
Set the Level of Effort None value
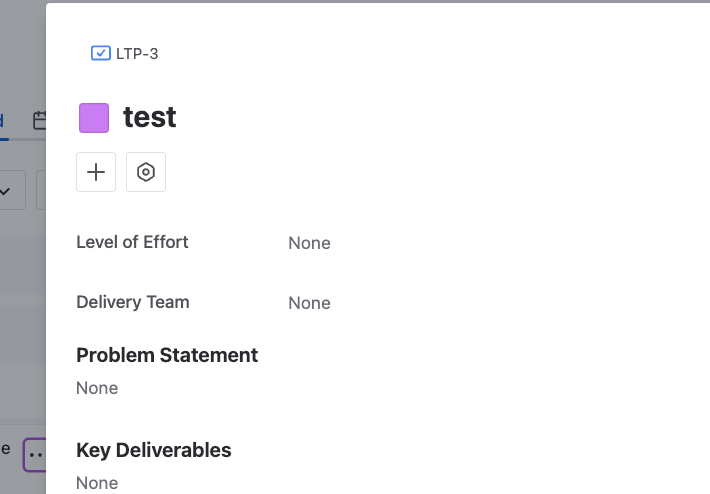(309, 243)
